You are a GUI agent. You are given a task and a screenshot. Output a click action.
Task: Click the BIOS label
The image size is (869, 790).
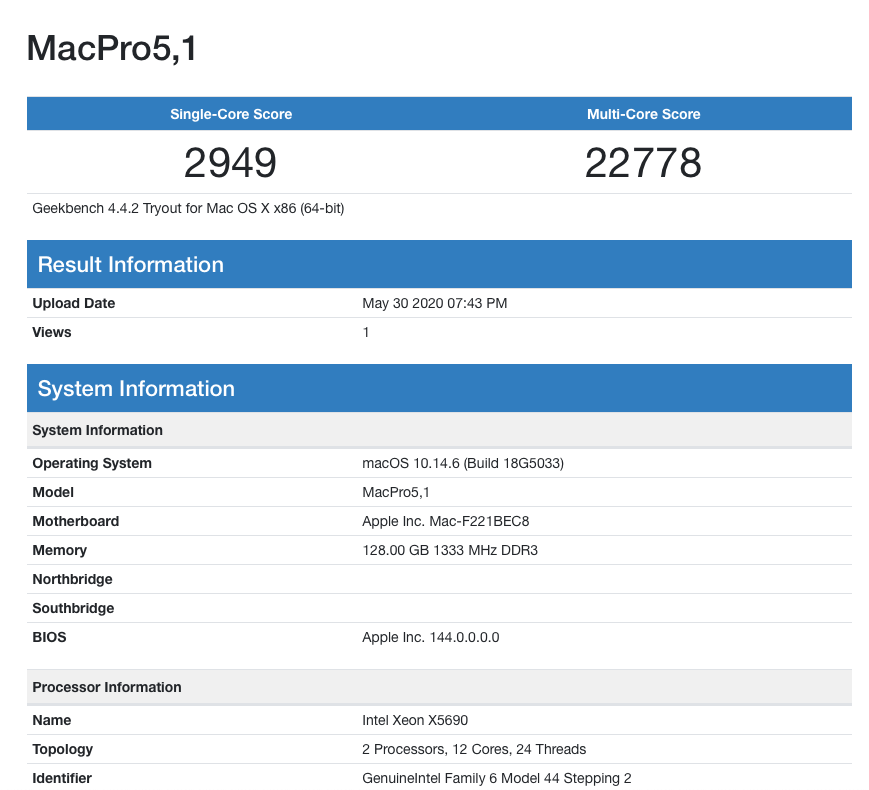coord(49,637)
